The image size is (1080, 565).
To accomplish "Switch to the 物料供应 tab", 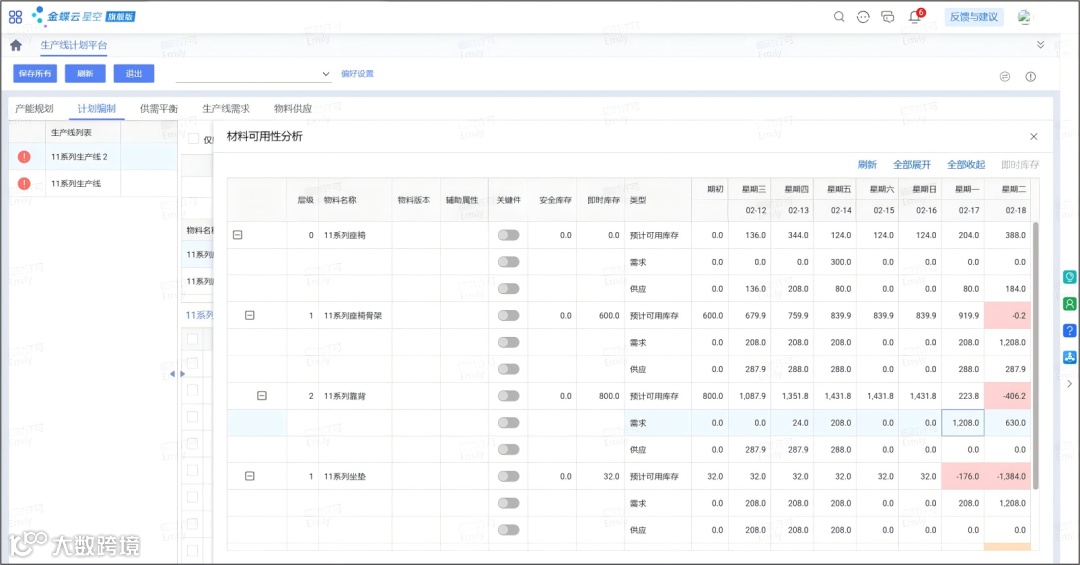I will 293,108.
